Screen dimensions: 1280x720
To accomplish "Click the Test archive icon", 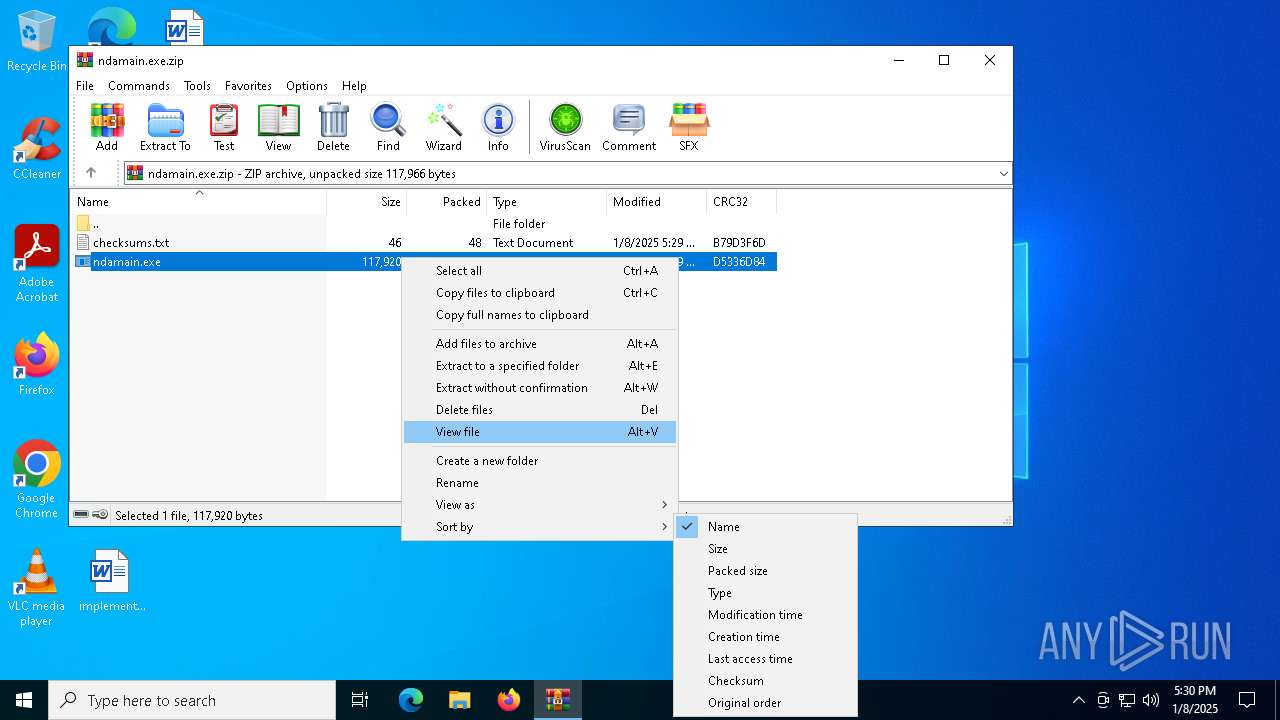I will click(224, 128).
